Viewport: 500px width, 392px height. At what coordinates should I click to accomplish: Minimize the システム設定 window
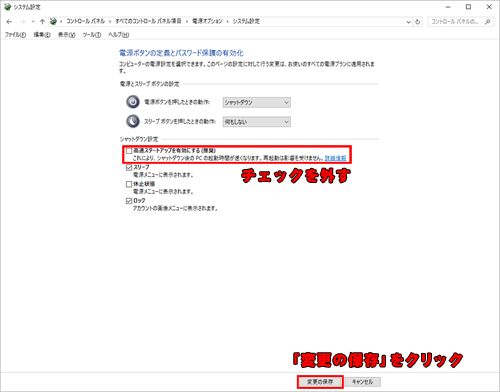click(x=448, y=7)
